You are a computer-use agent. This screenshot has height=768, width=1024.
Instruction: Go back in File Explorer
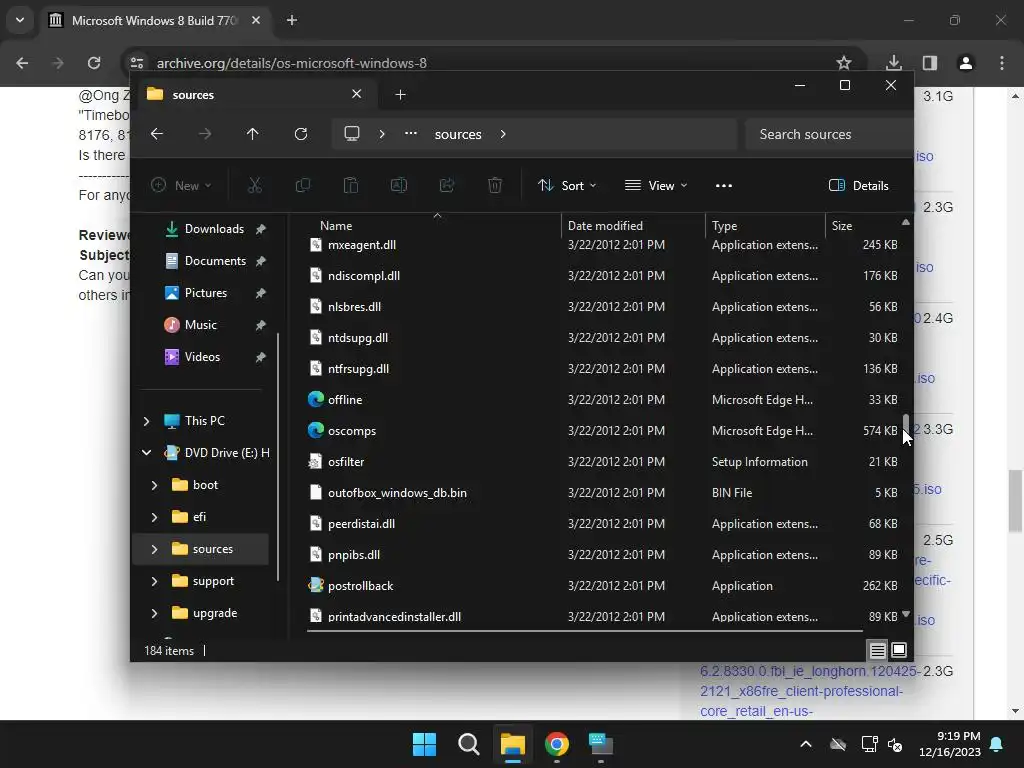[x=157, y=134]
